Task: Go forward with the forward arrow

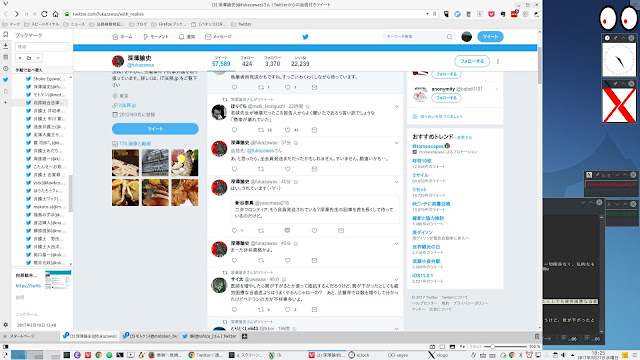Action: (x=17, y=14)
